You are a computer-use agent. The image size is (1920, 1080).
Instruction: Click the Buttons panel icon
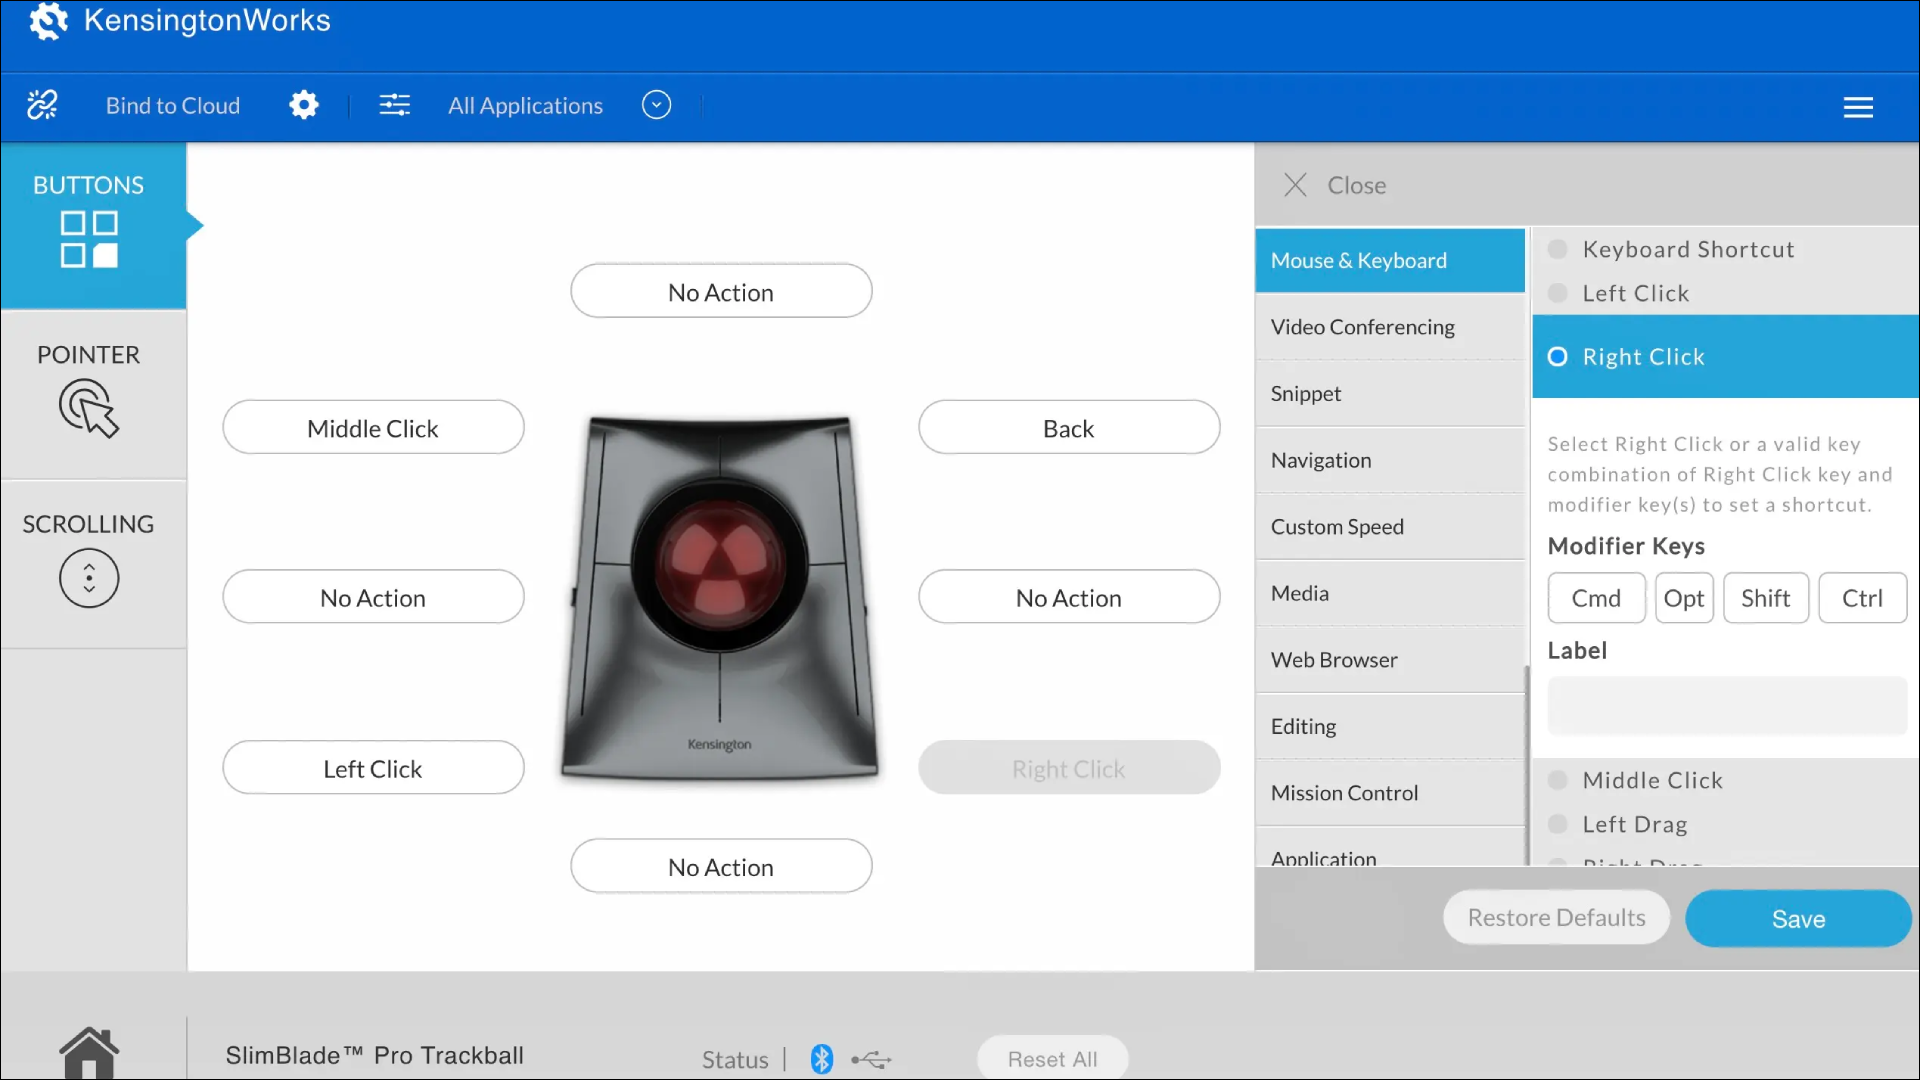pyautogui.click(x=87, y=237)
